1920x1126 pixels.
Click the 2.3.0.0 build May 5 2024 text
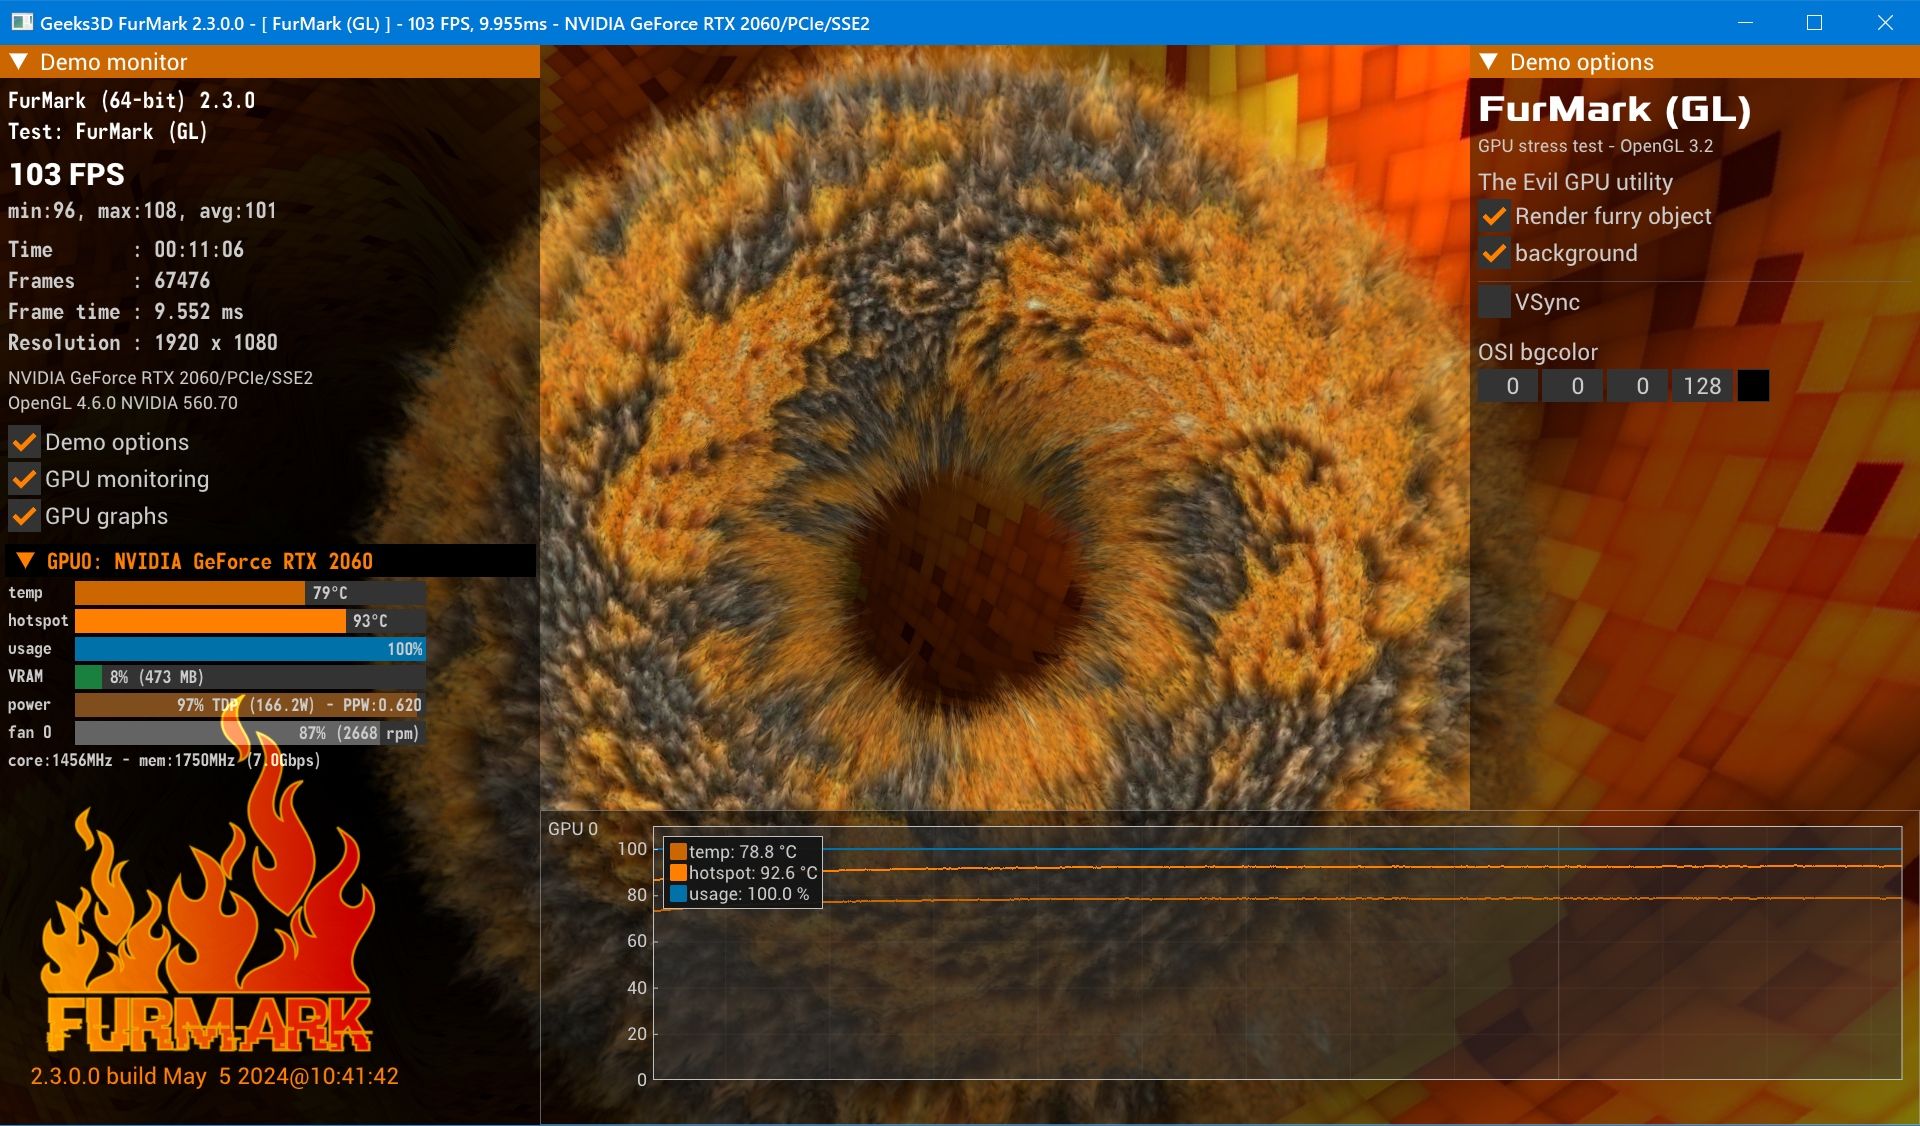point(214,1076)
